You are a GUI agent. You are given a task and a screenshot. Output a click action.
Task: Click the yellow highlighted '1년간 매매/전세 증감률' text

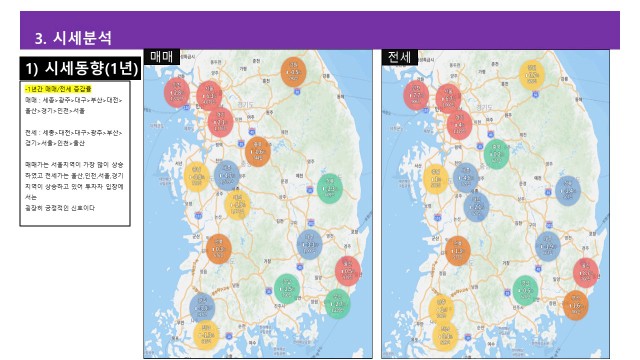click(x=58, y=89)
